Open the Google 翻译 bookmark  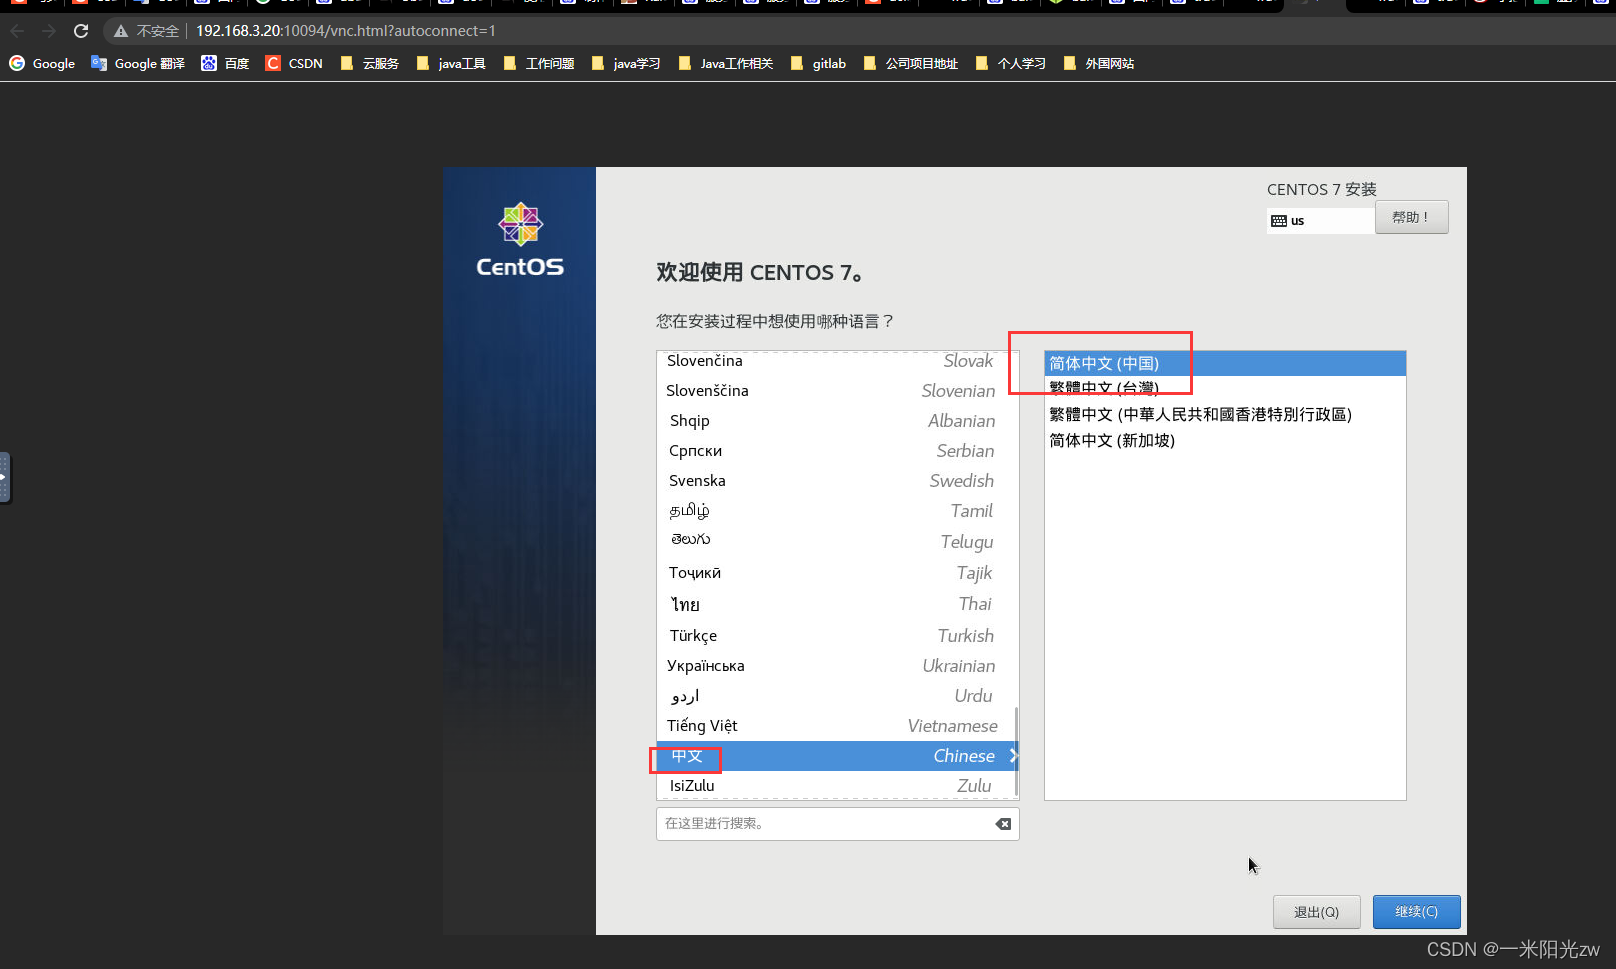137,63
